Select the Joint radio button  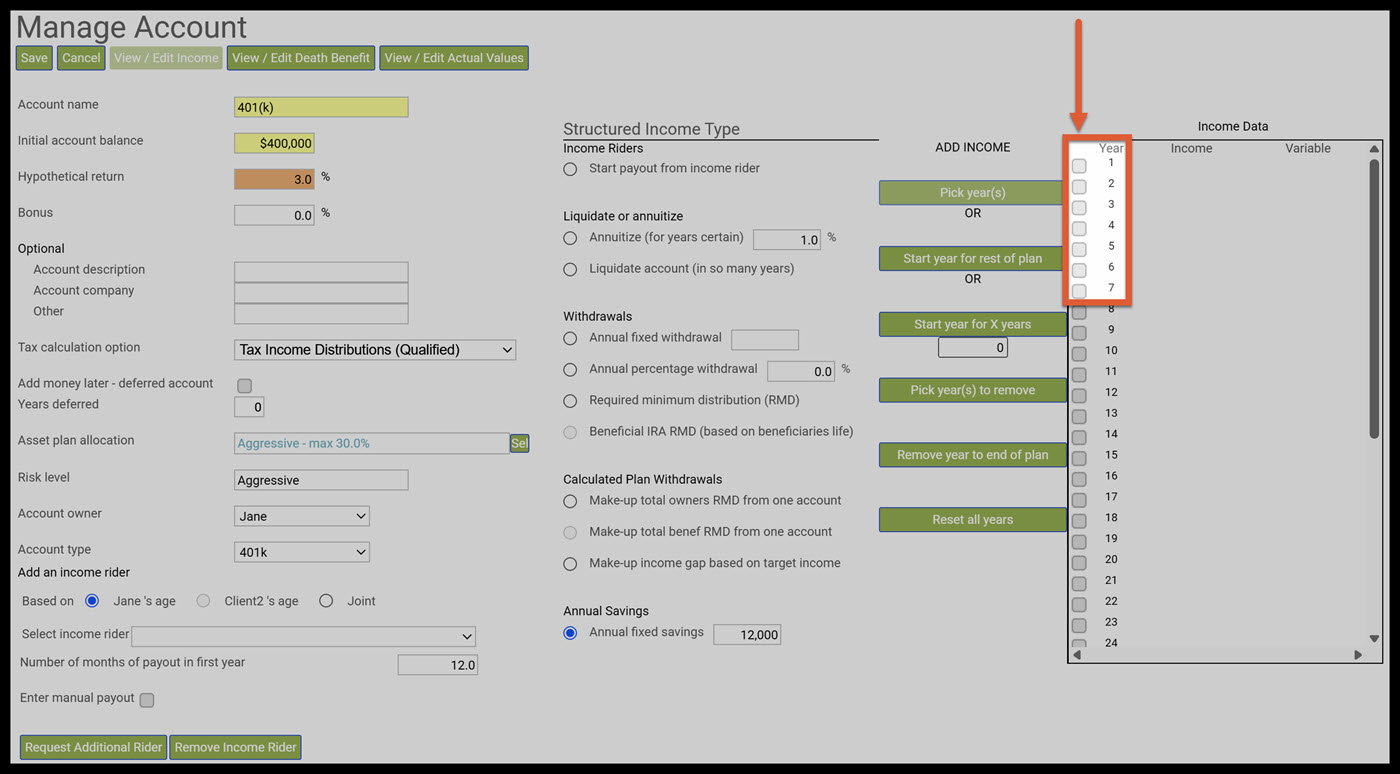click(x=326, y=601)
